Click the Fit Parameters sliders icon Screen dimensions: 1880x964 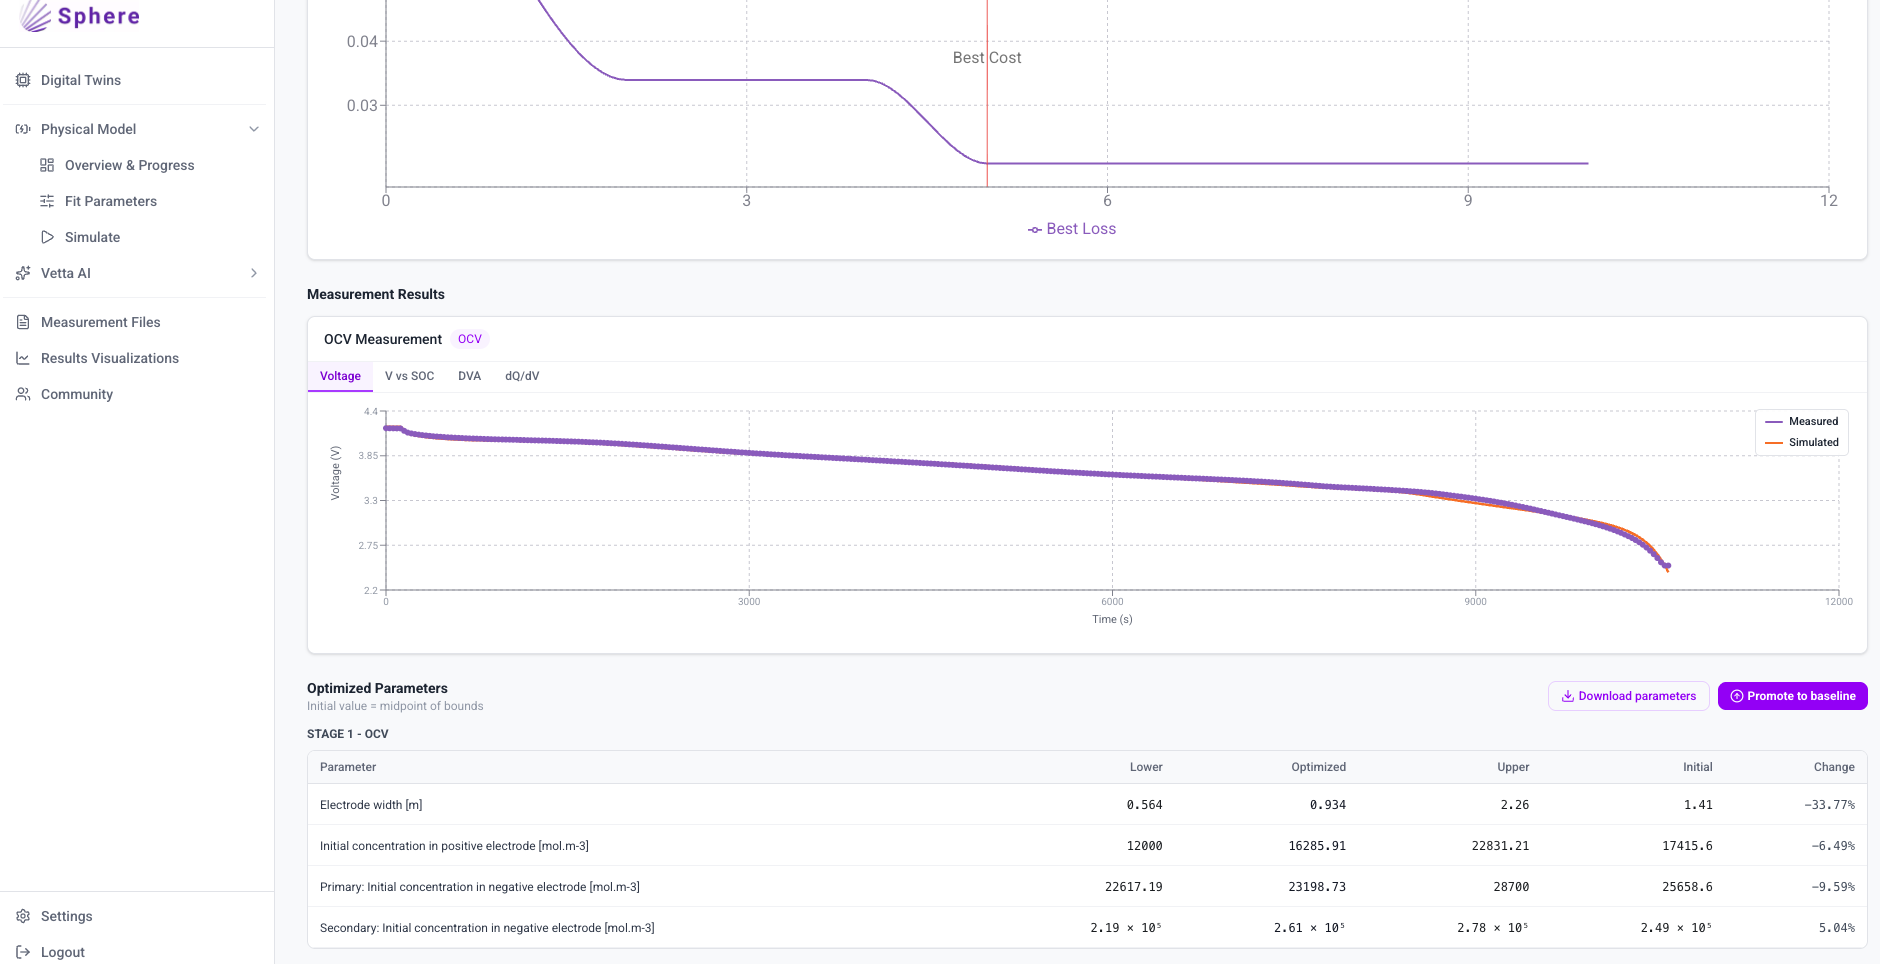(x=47, y=201)
